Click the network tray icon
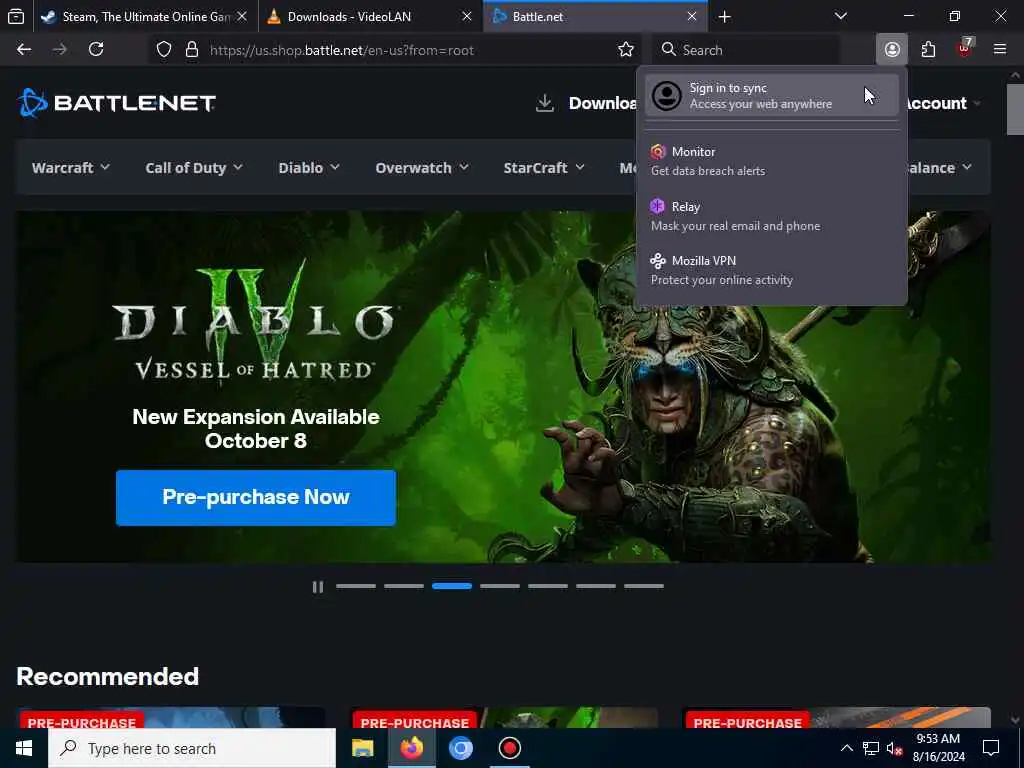This screenshot has height=768, width=1024. pyautogui.click(x=871, y=748)
